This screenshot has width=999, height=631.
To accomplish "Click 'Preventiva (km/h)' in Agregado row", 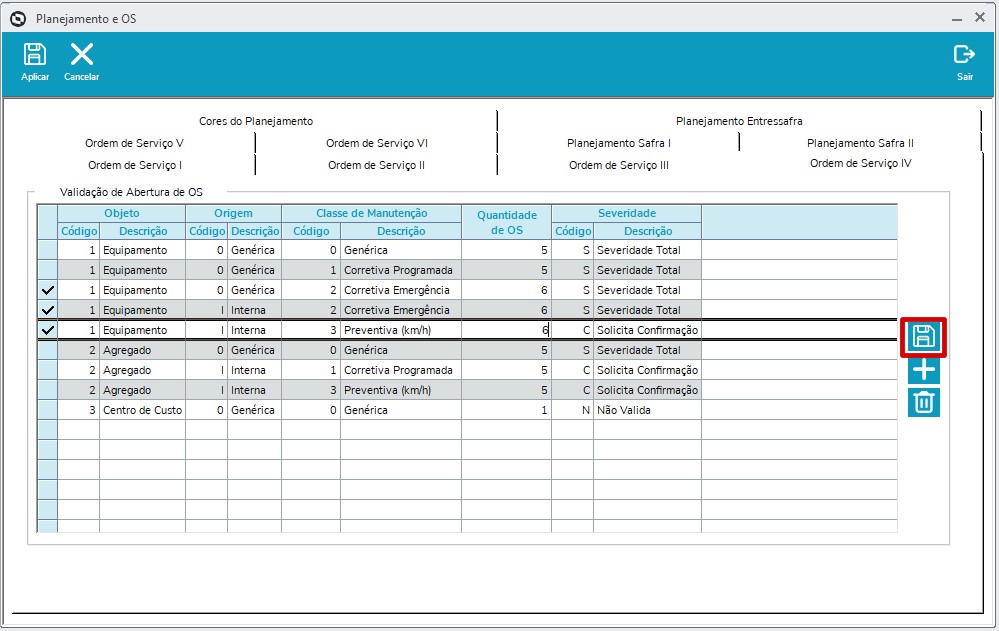I will [401, 390].
